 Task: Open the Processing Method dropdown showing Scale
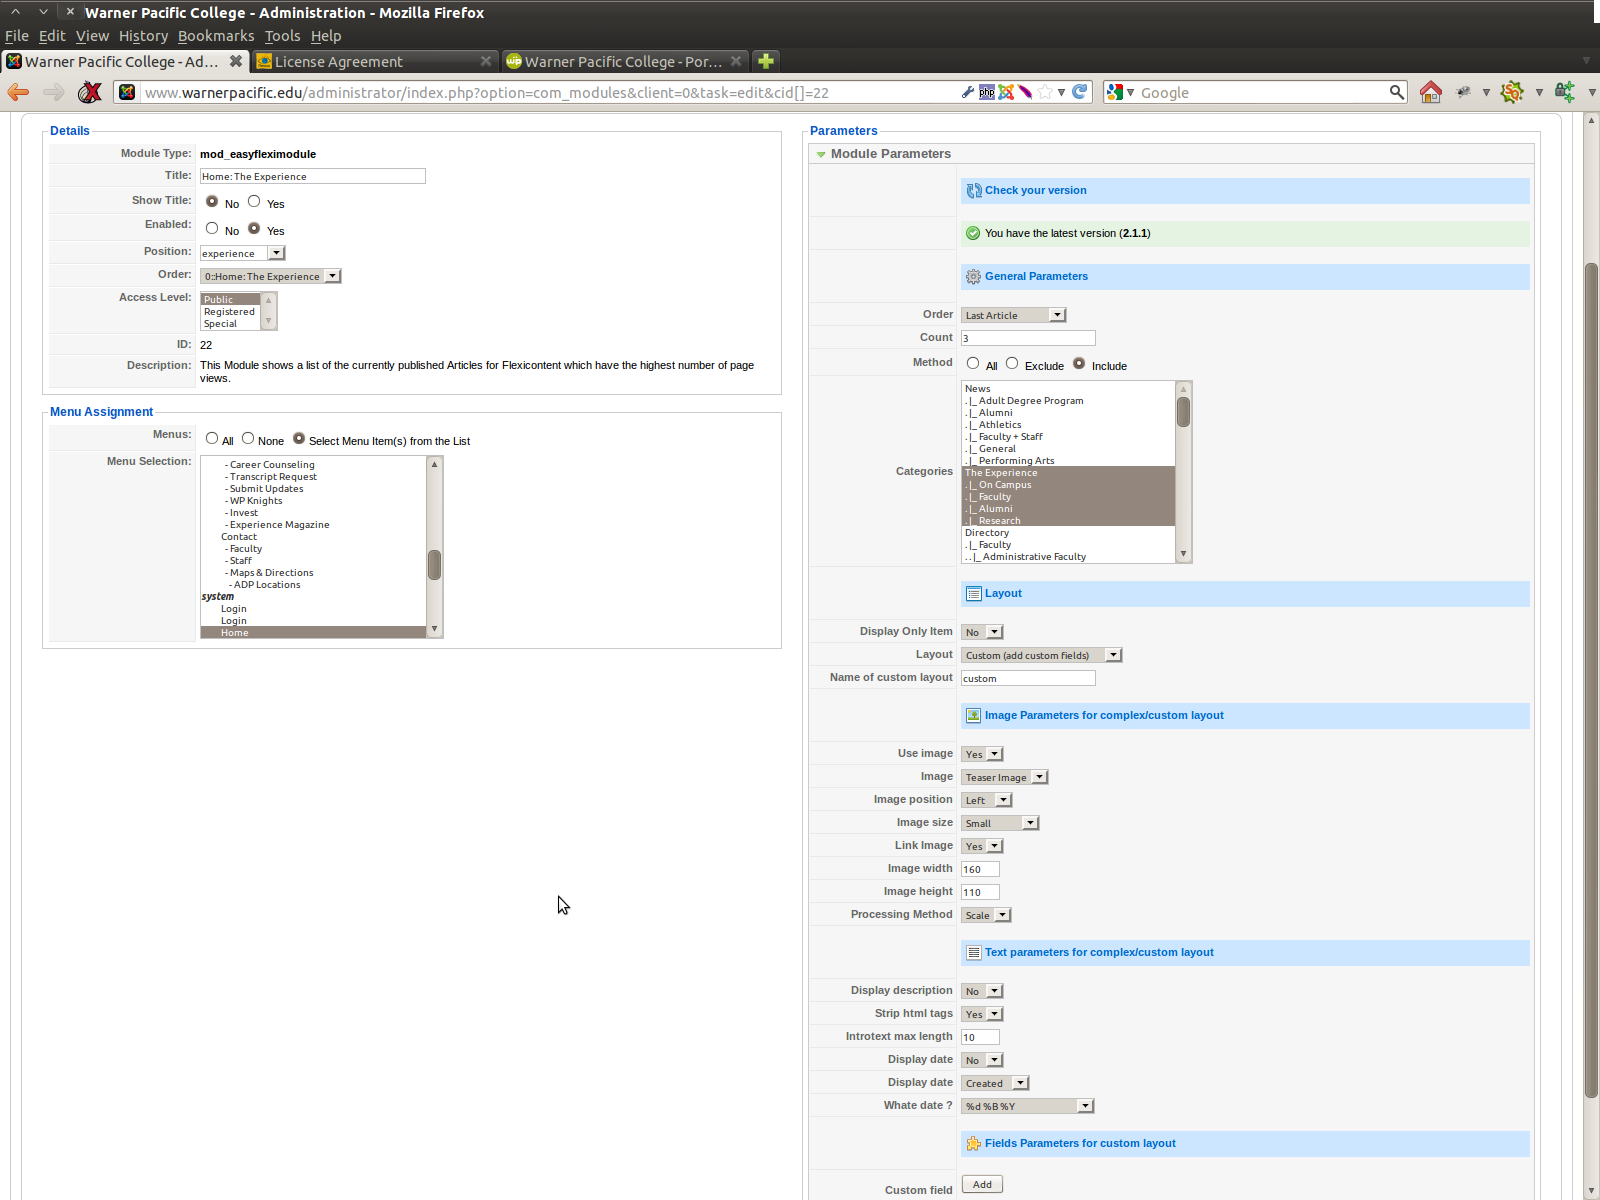click(987, 915)
